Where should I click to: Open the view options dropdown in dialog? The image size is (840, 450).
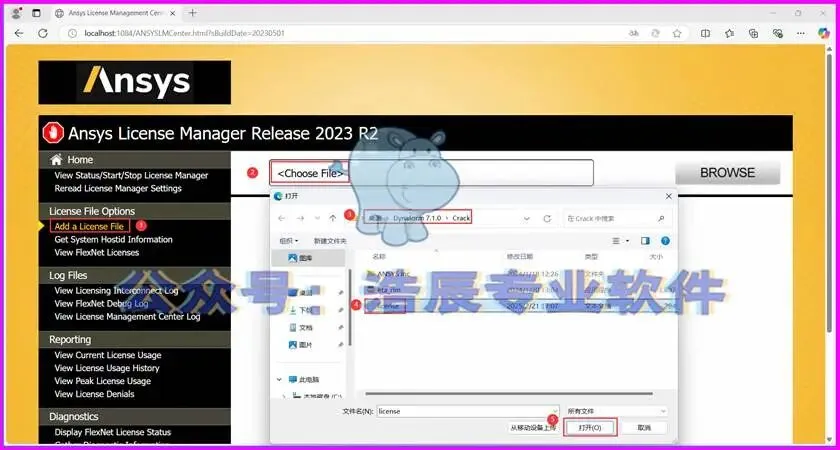point(621,241)
